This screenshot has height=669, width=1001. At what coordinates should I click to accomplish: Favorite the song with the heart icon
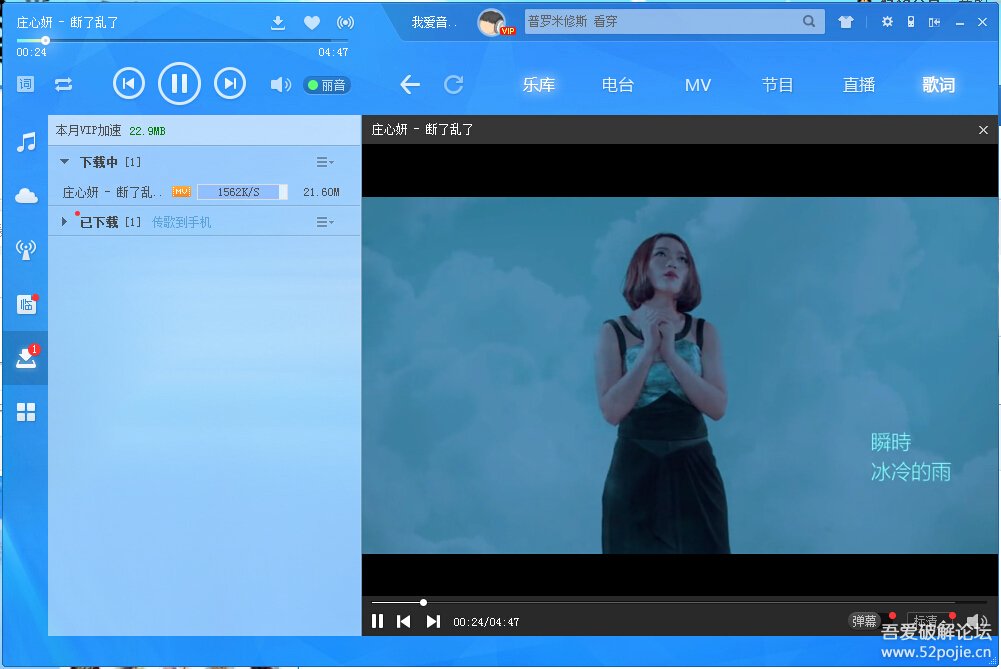point(312,23)
